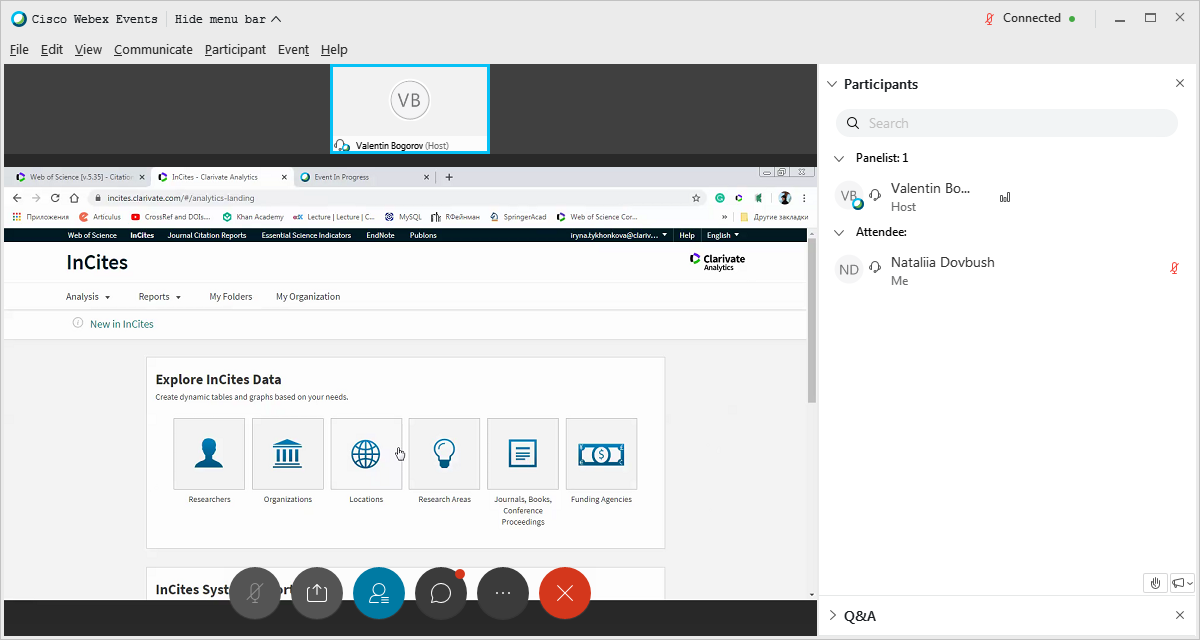Collapse the Panelist group
The image size is (1200, 640).
click(x=839, y=158)
